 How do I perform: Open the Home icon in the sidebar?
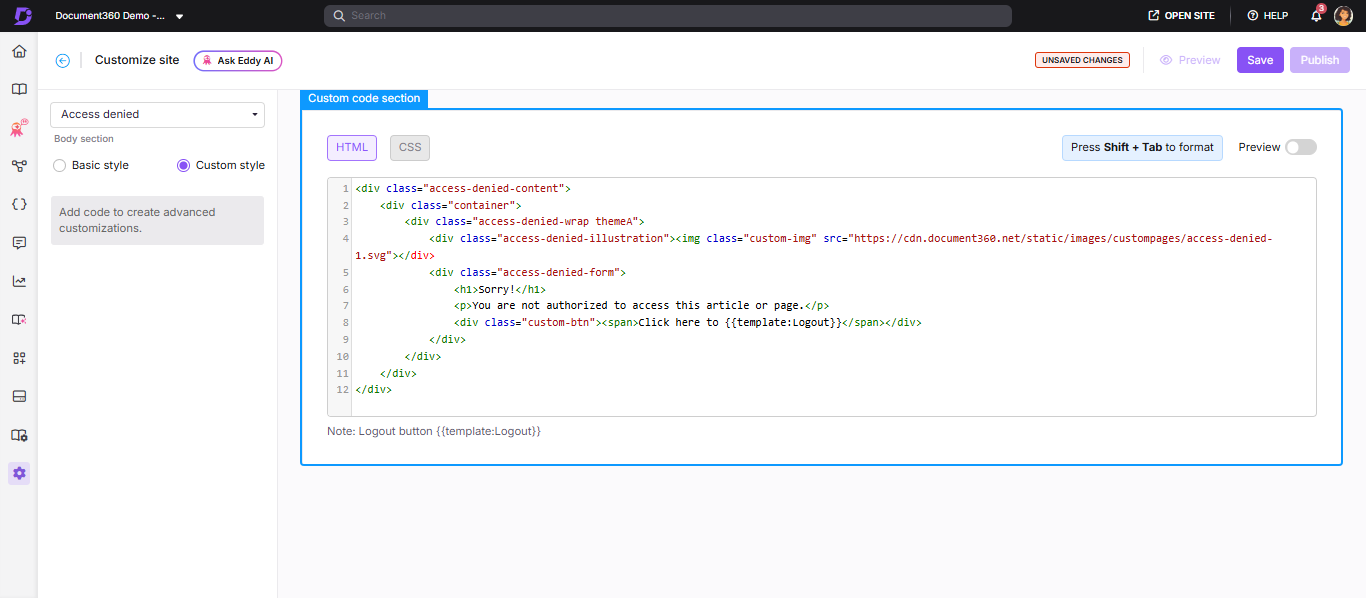(x=19, y=51)
